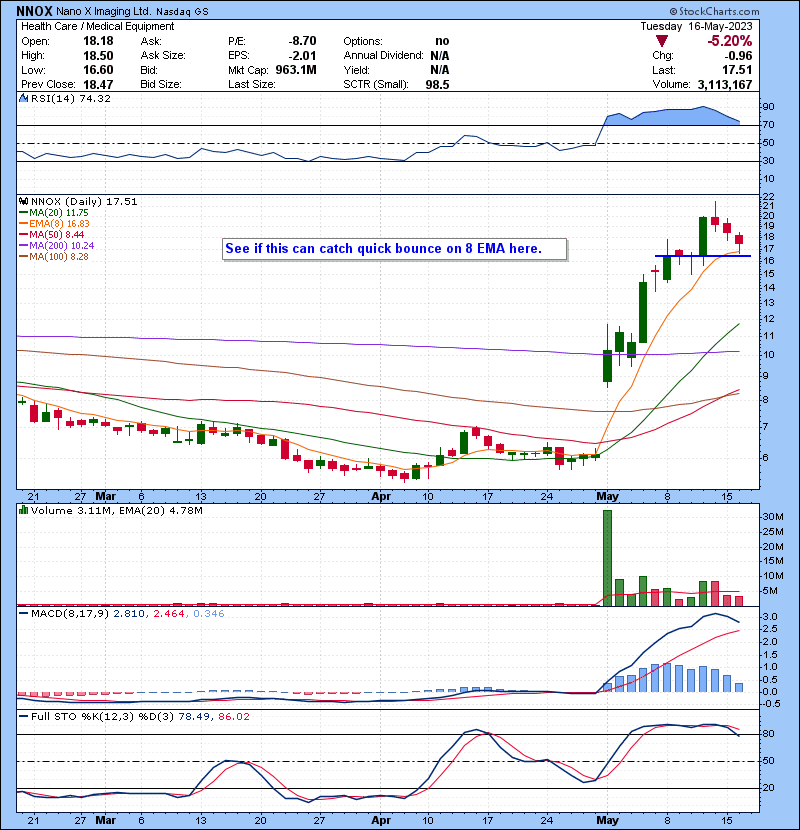Click the MACD(8,17,9) panel label
Viewport: 800px width, 830px height.
click(x=71, y=614)
